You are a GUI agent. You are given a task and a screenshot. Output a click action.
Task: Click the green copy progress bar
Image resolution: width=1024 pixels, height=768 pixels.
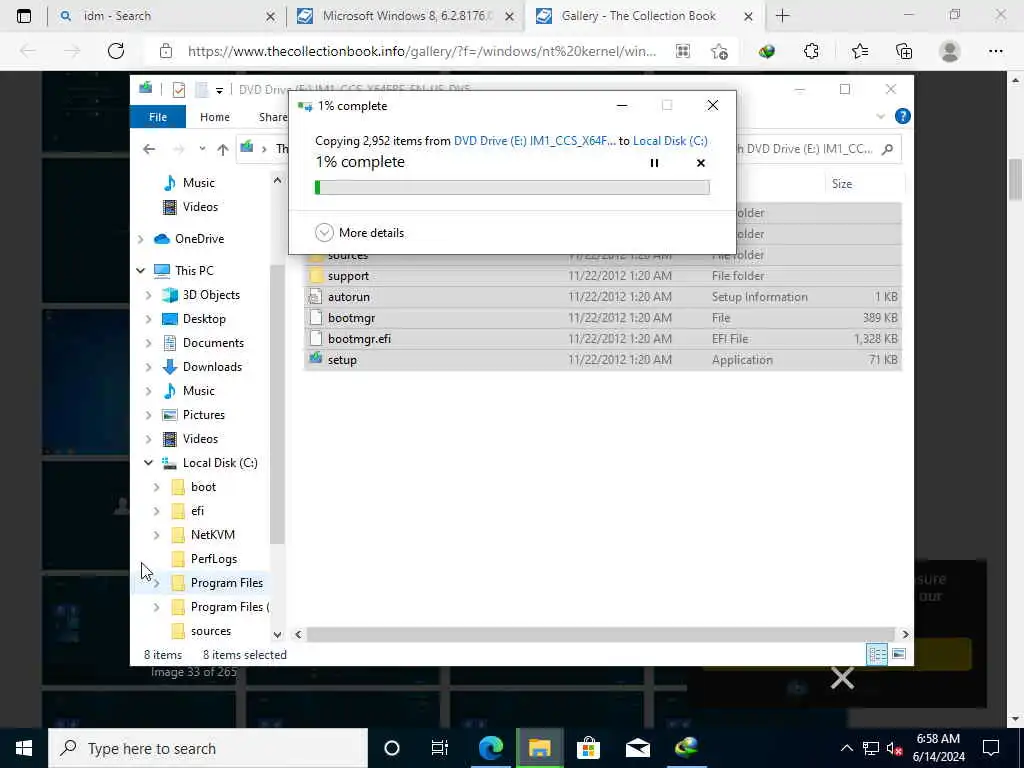(x=512, y=187)
